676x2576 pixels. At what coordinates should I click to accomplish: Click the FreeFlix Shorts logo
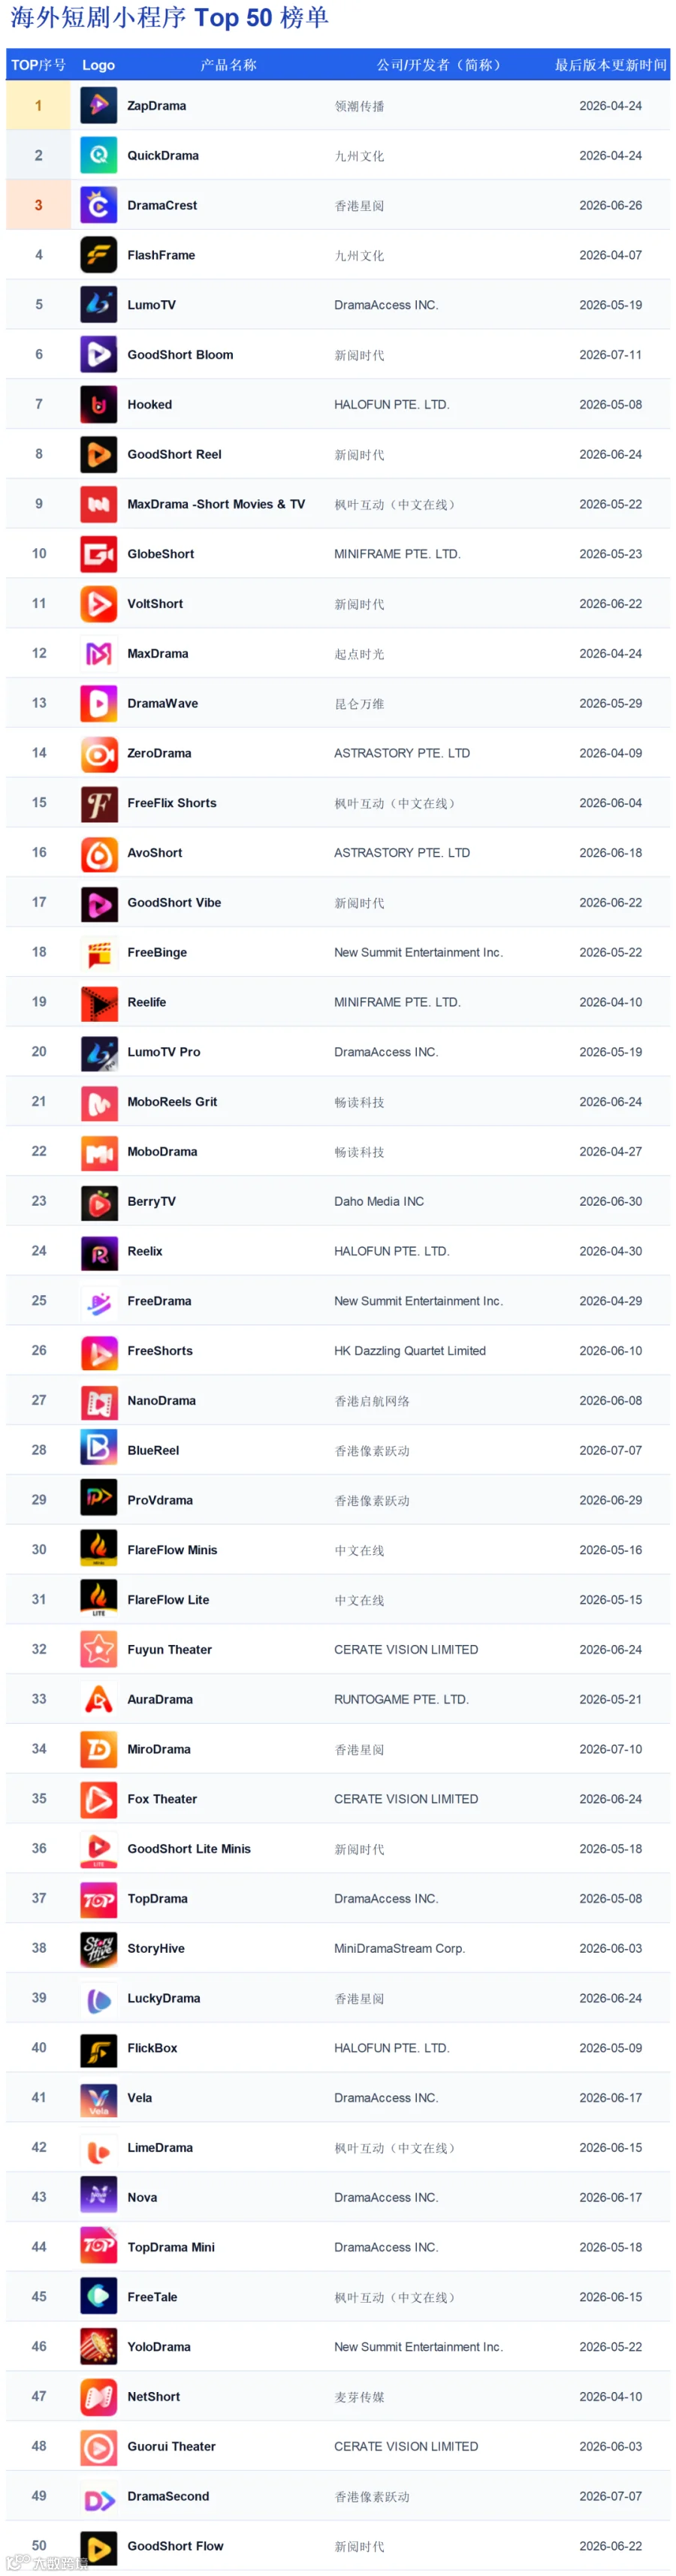98,803
